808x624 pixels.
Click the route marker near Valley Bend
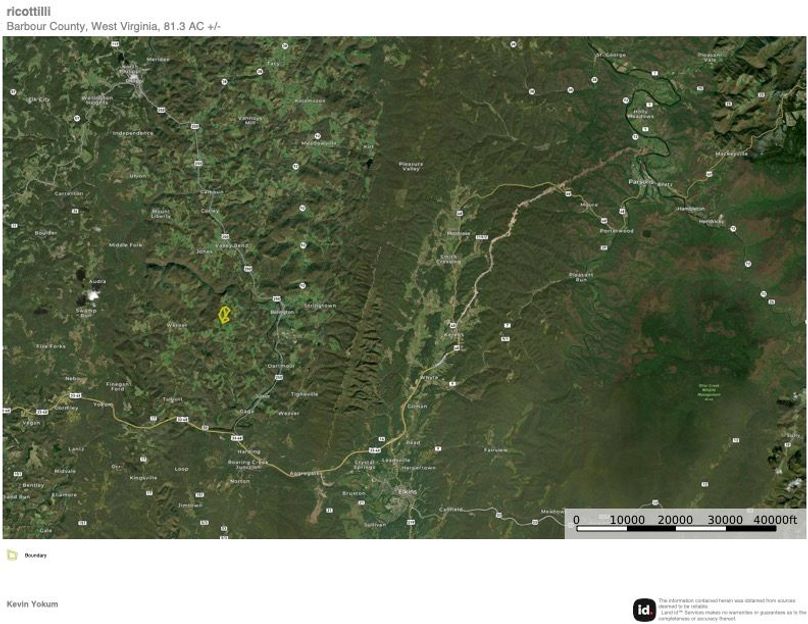click(x=225, y=236)
